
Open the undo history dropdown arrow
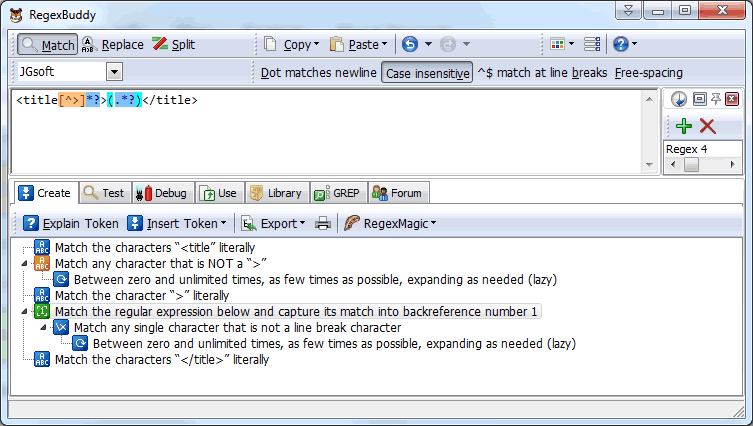pos(428,44)
